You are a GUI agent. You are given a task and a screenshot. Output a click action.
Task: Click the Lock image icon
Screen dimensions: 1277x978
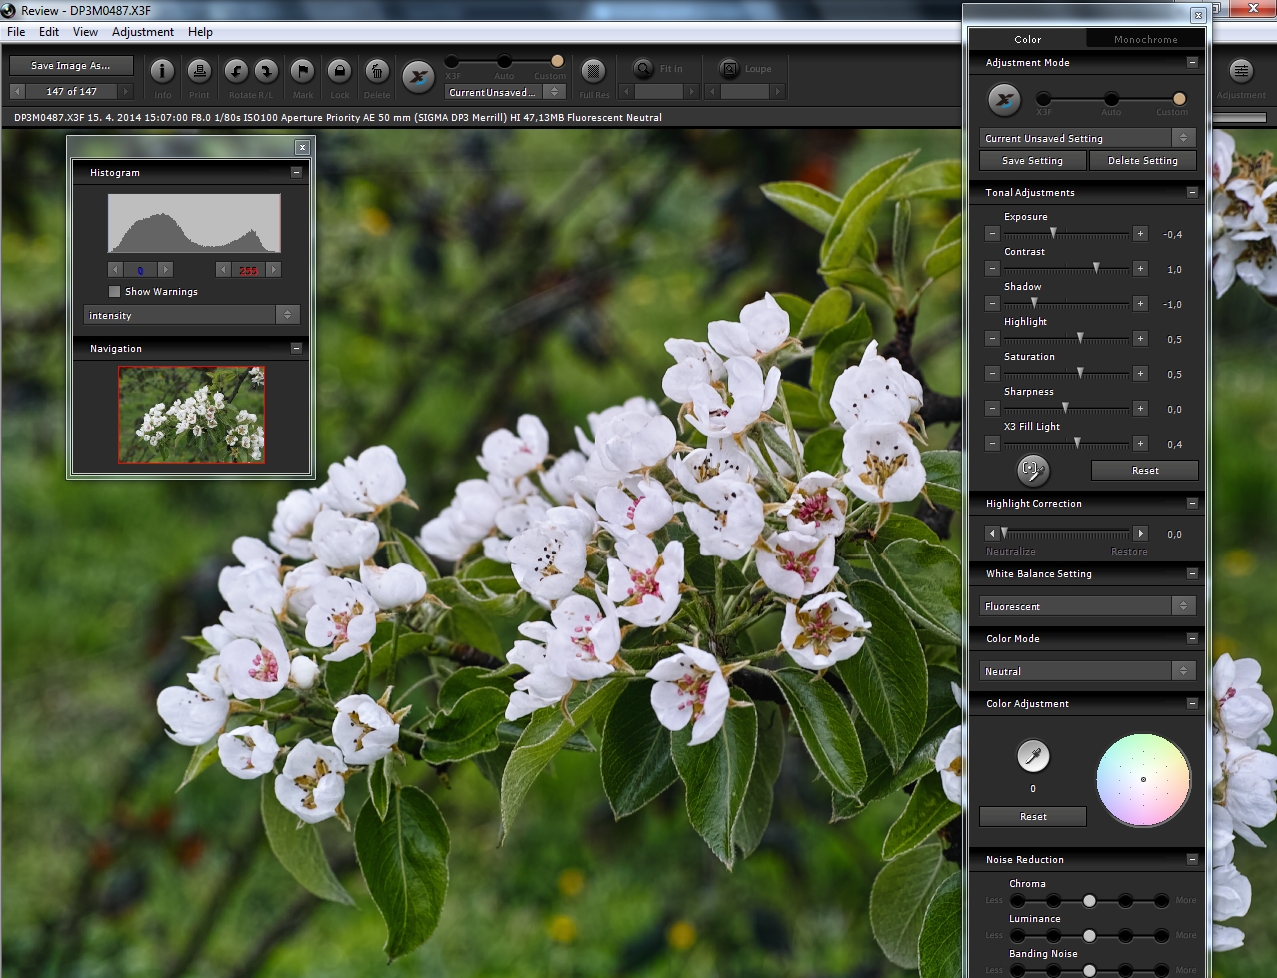(339, 72)
